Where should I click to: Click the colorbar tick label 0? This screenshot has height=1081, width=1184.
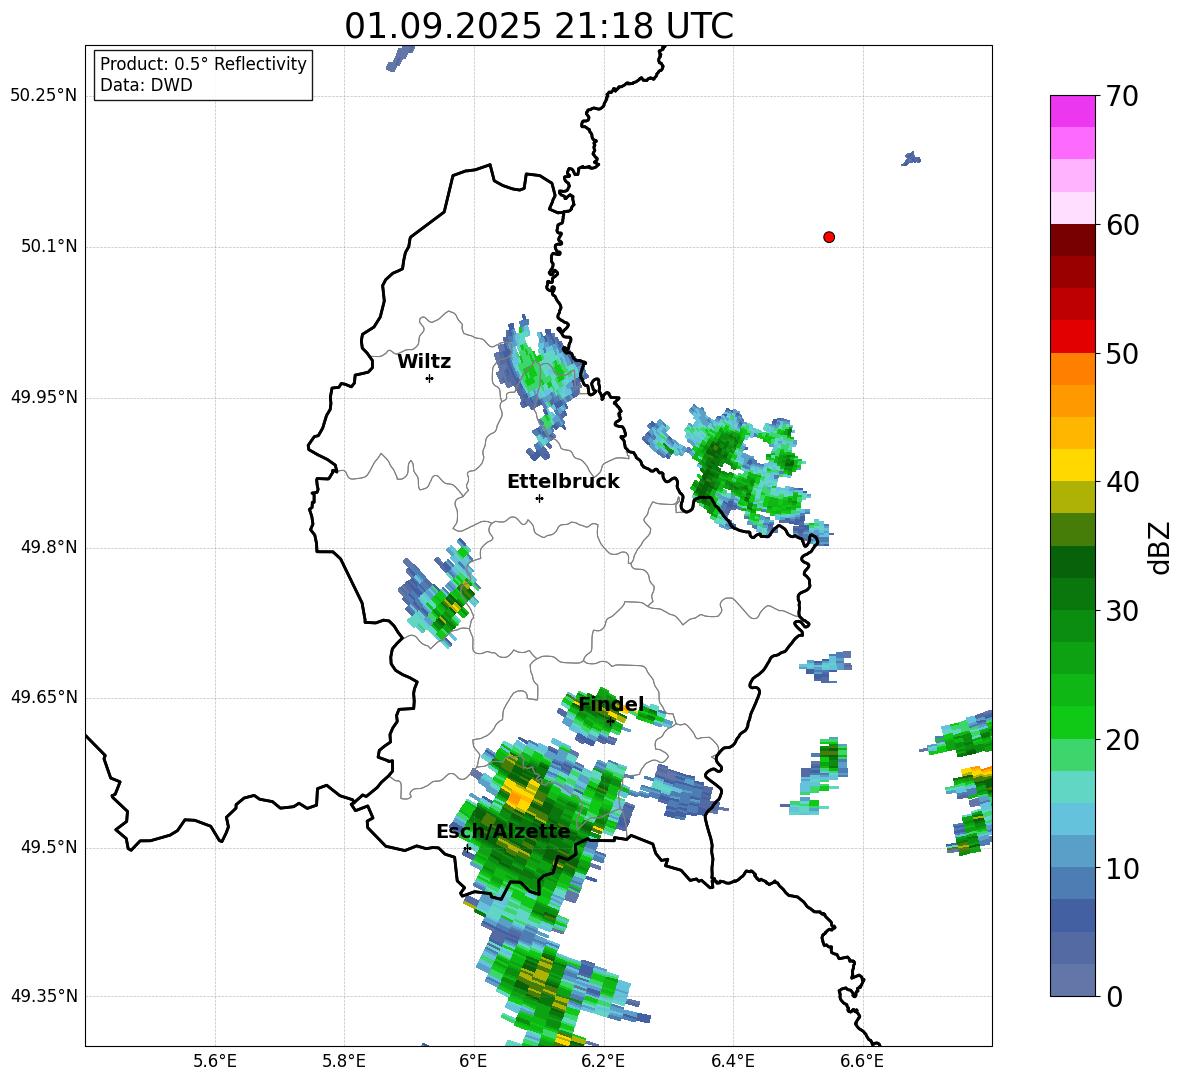point(1114,996)
